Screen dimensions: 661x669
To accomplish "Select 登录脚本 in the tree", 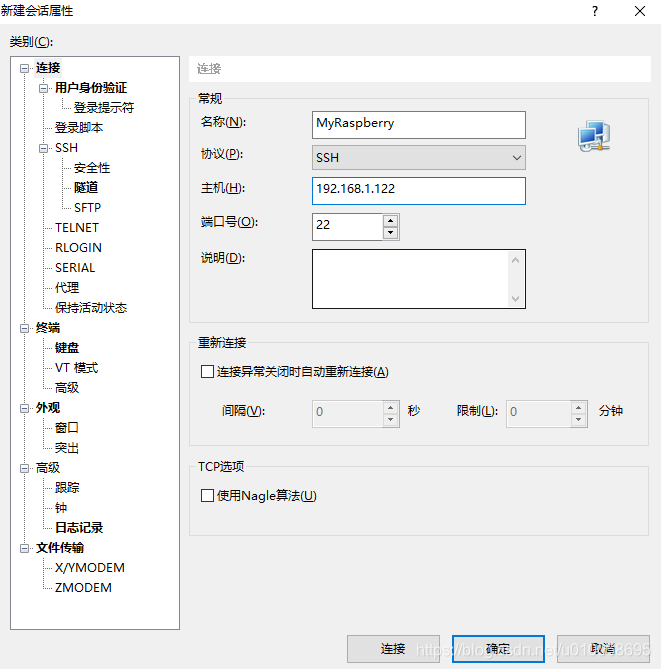I will pos(79,128).
